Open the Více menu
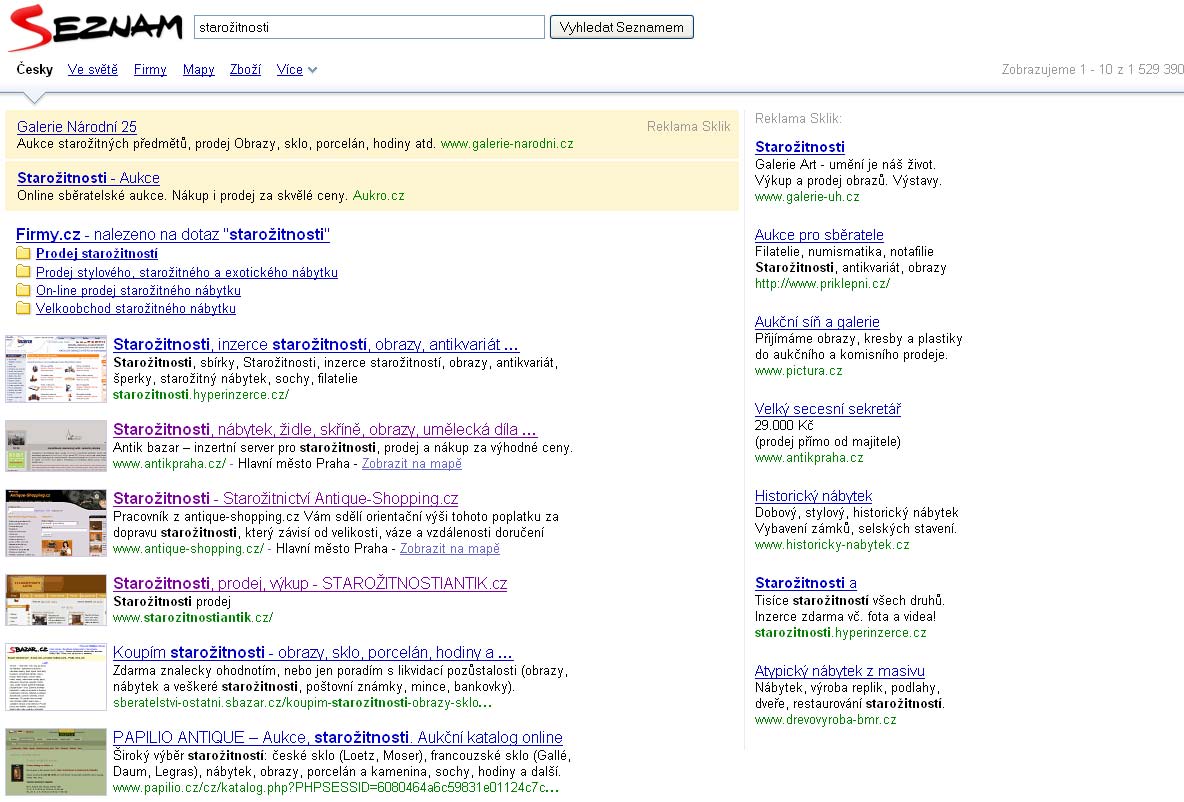Viewport: 1184px width, 802px height. (289, 69)
